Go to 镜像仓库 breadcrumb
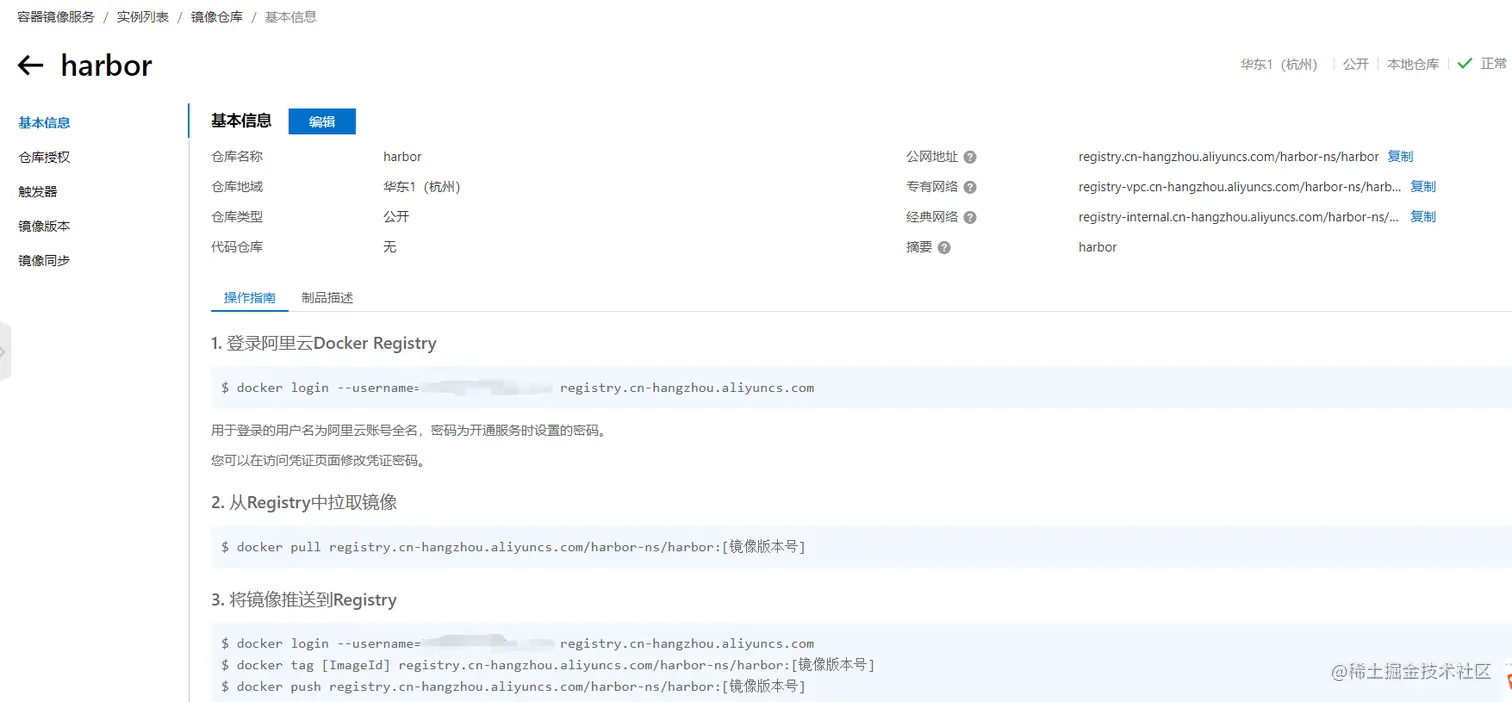The width and height of the screenshot is (1512, 702). point(217,17)
